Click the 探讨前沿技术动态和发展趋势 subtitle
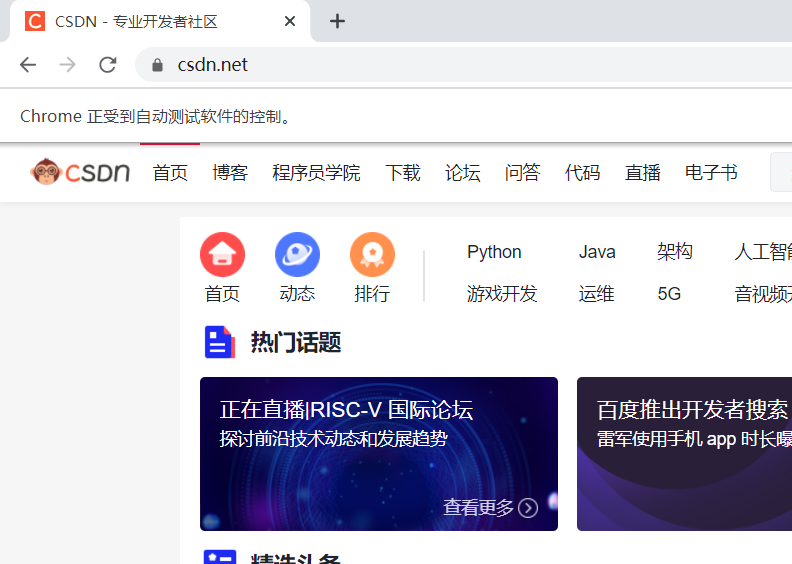This screenshot has height=564, width=792. [333, 438]
